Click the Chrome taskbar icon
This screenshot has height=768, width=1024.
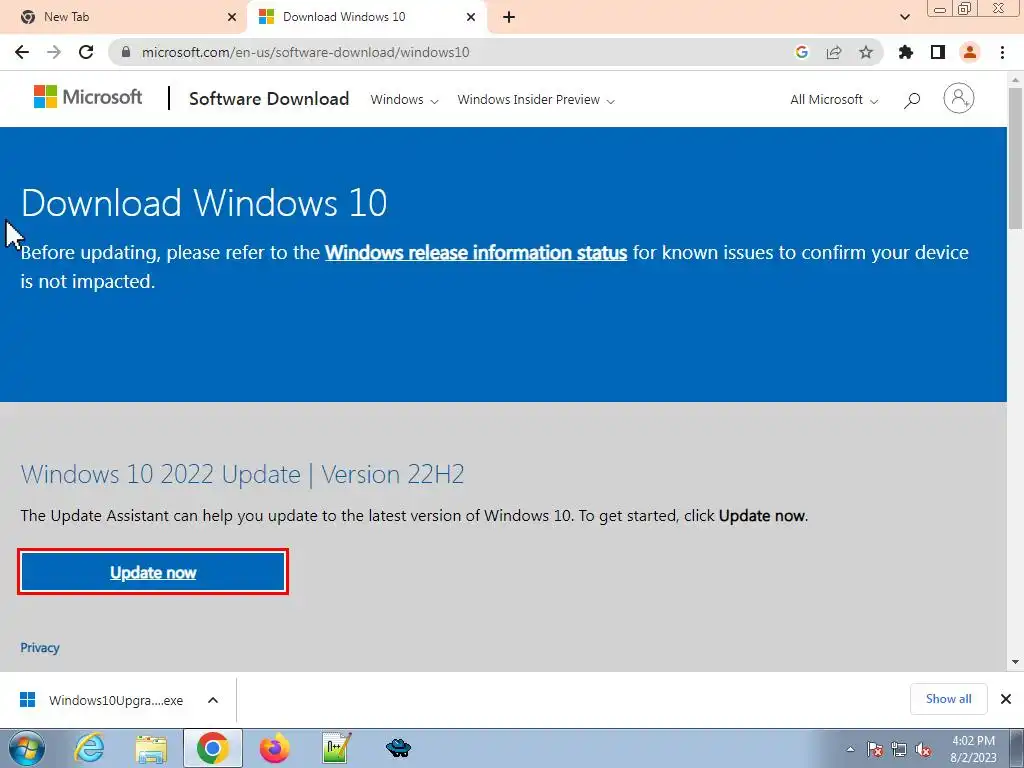point(212,748)
